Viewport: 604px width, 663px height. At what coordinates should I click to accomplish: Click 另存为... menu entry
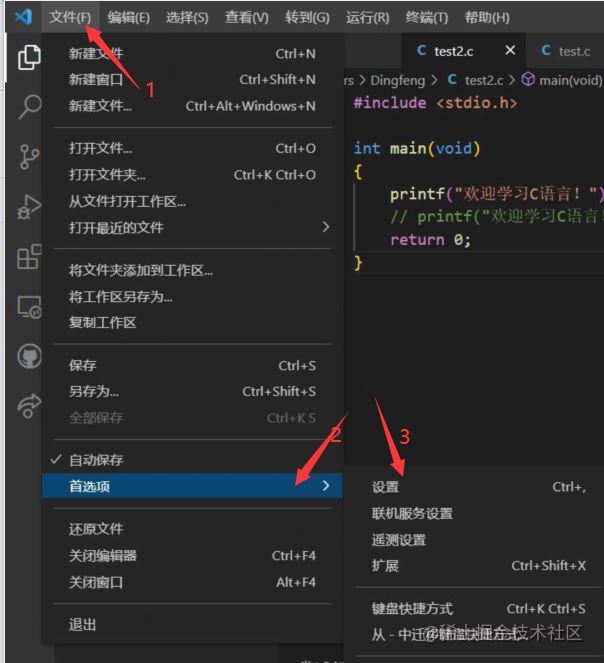pyautogui.click(x=192, y=392)
